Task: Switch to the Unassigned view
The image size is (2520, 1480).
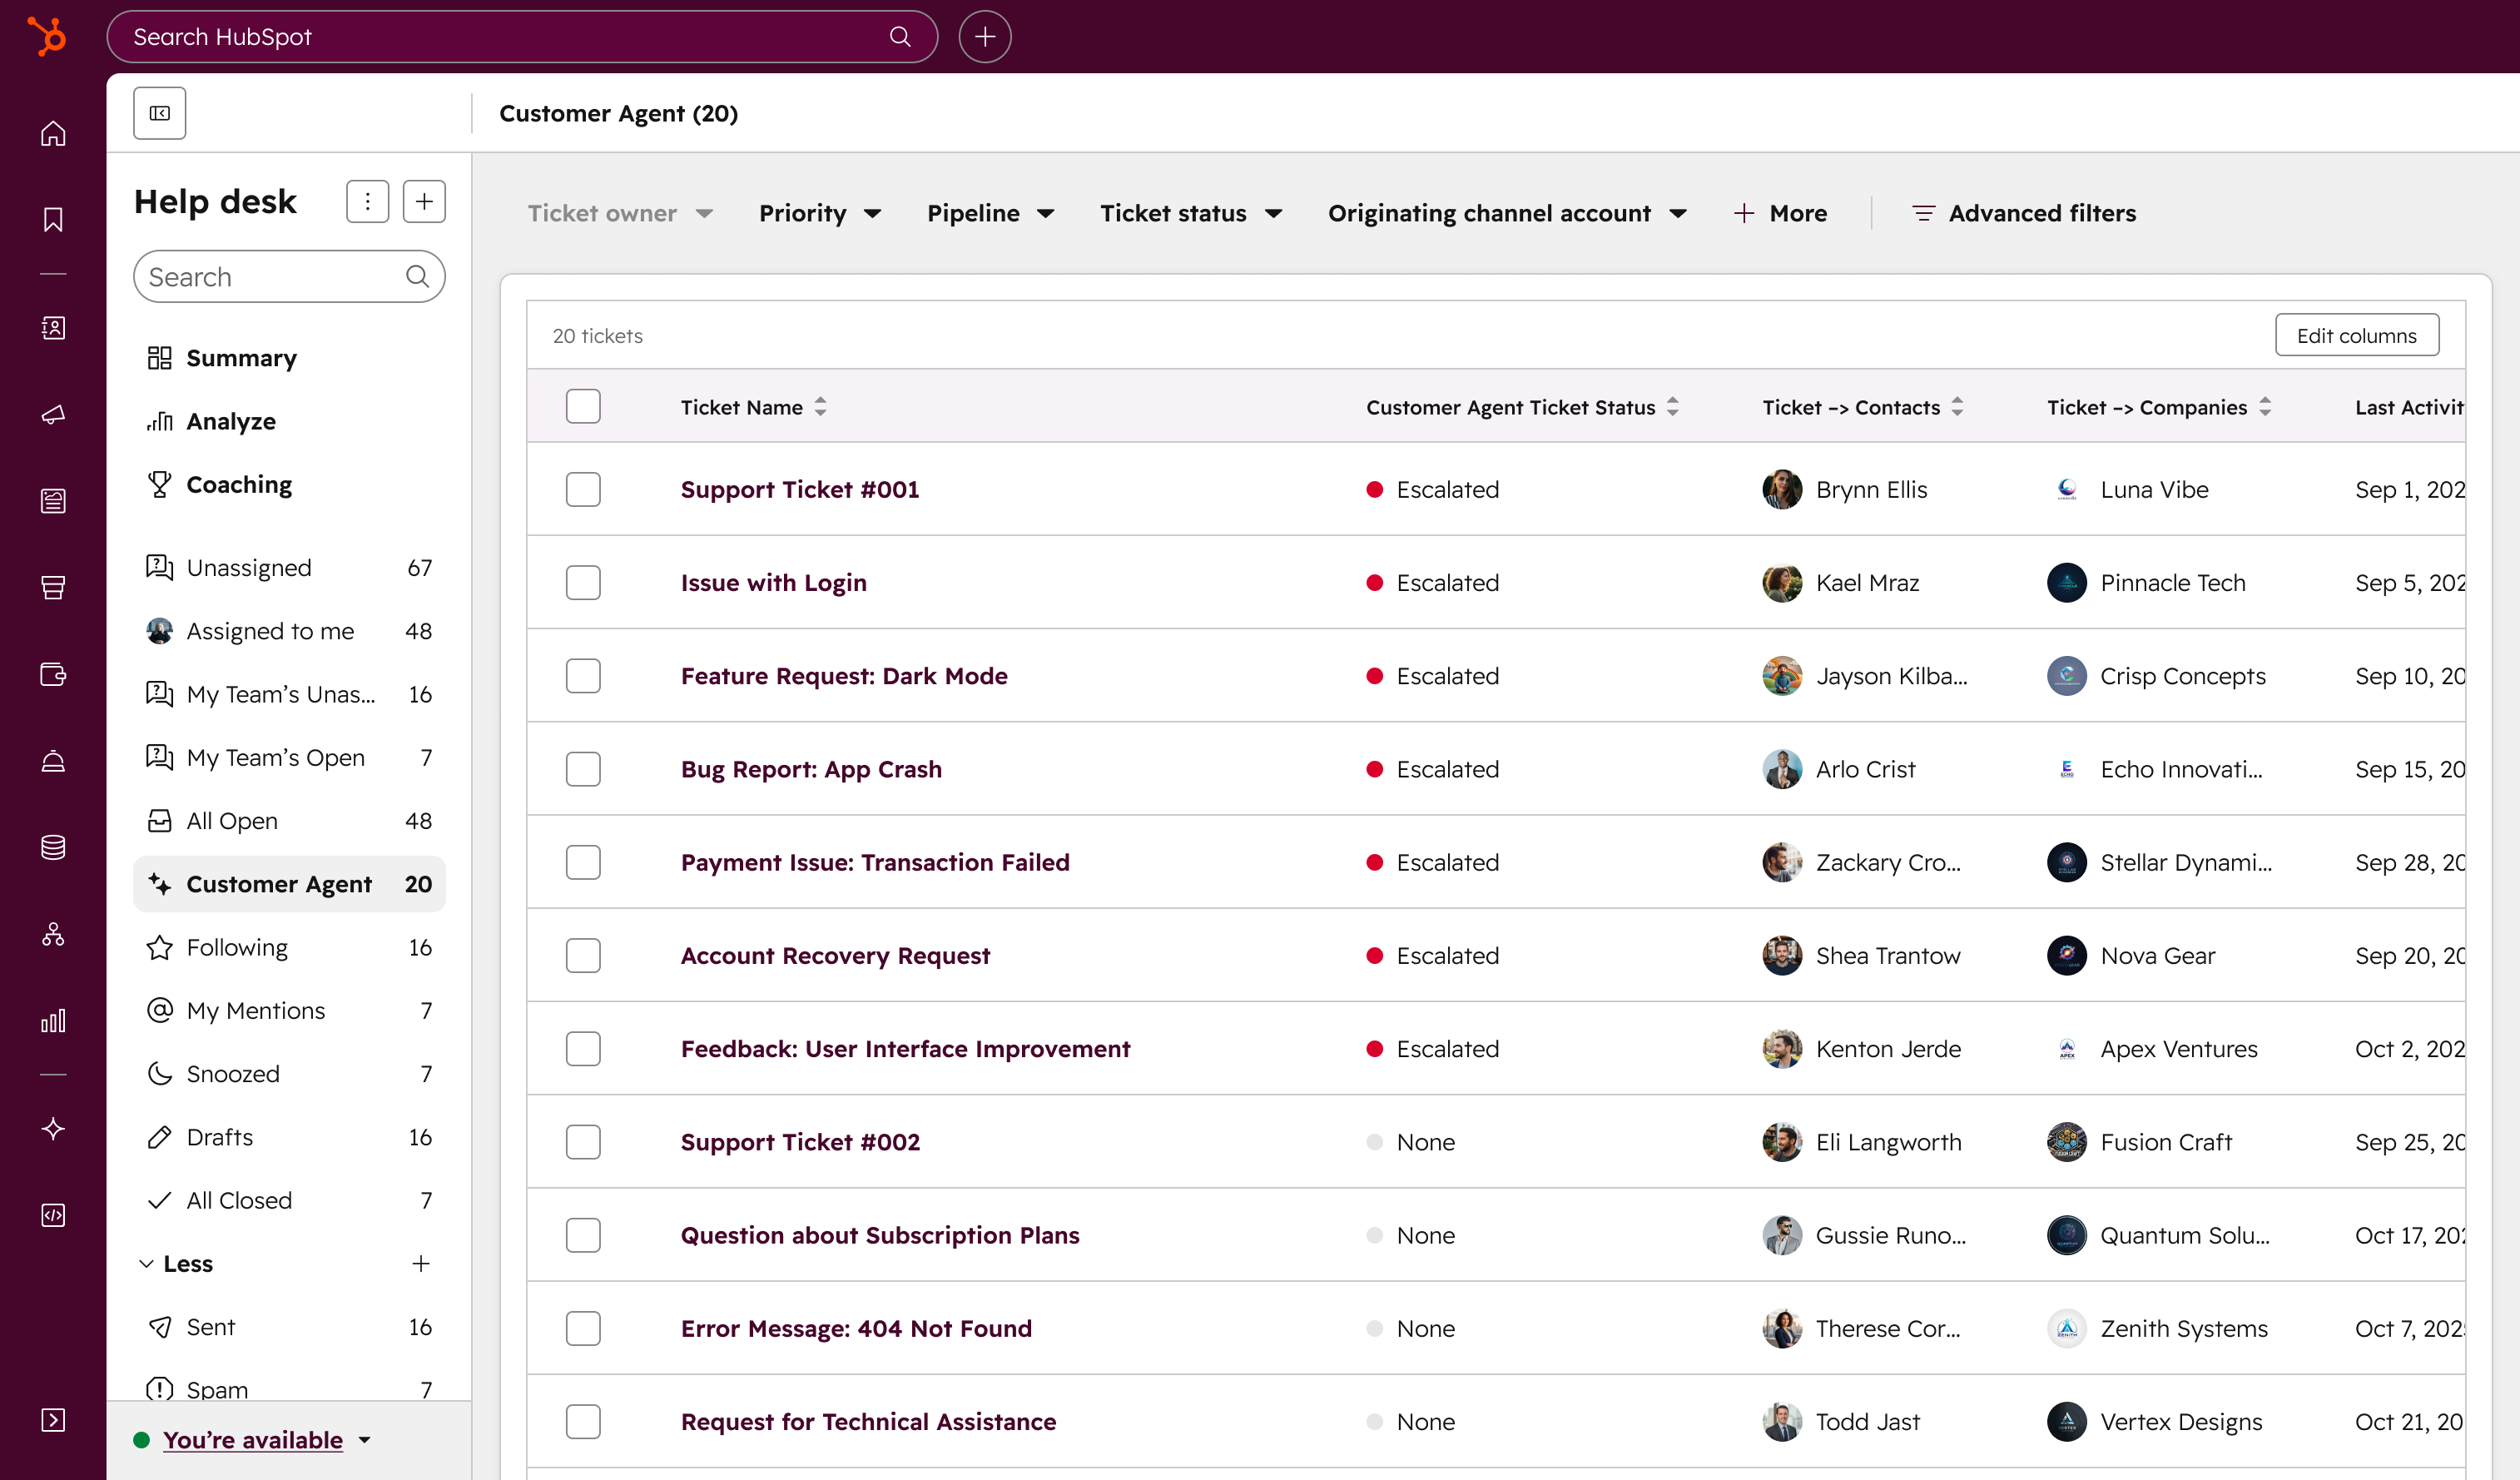Action: click(249, 568)
